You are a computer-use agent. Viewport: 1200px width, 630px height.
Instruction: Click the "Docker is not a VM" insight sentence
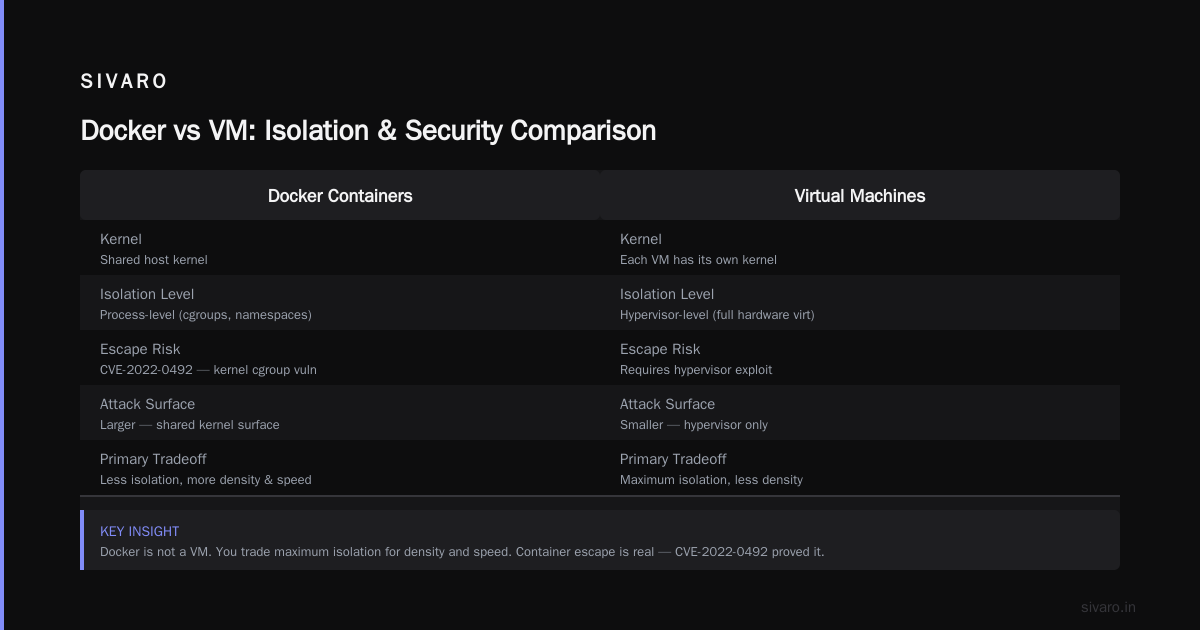coord(462,552)
